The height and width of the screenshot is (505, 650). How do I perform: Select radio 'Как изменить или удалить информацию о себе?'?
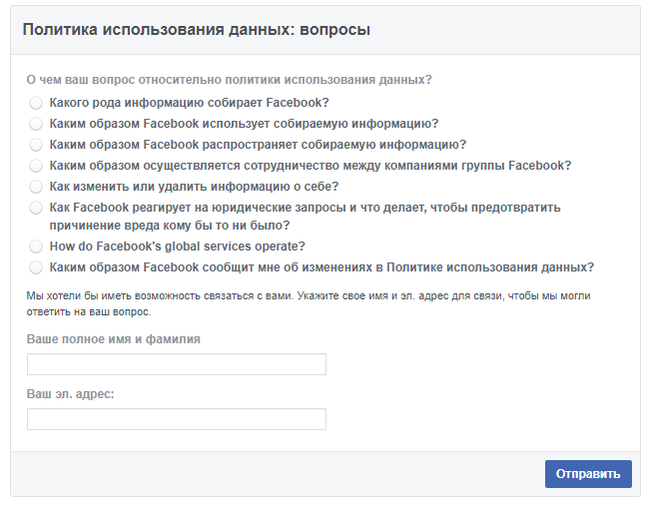[36, 187]
